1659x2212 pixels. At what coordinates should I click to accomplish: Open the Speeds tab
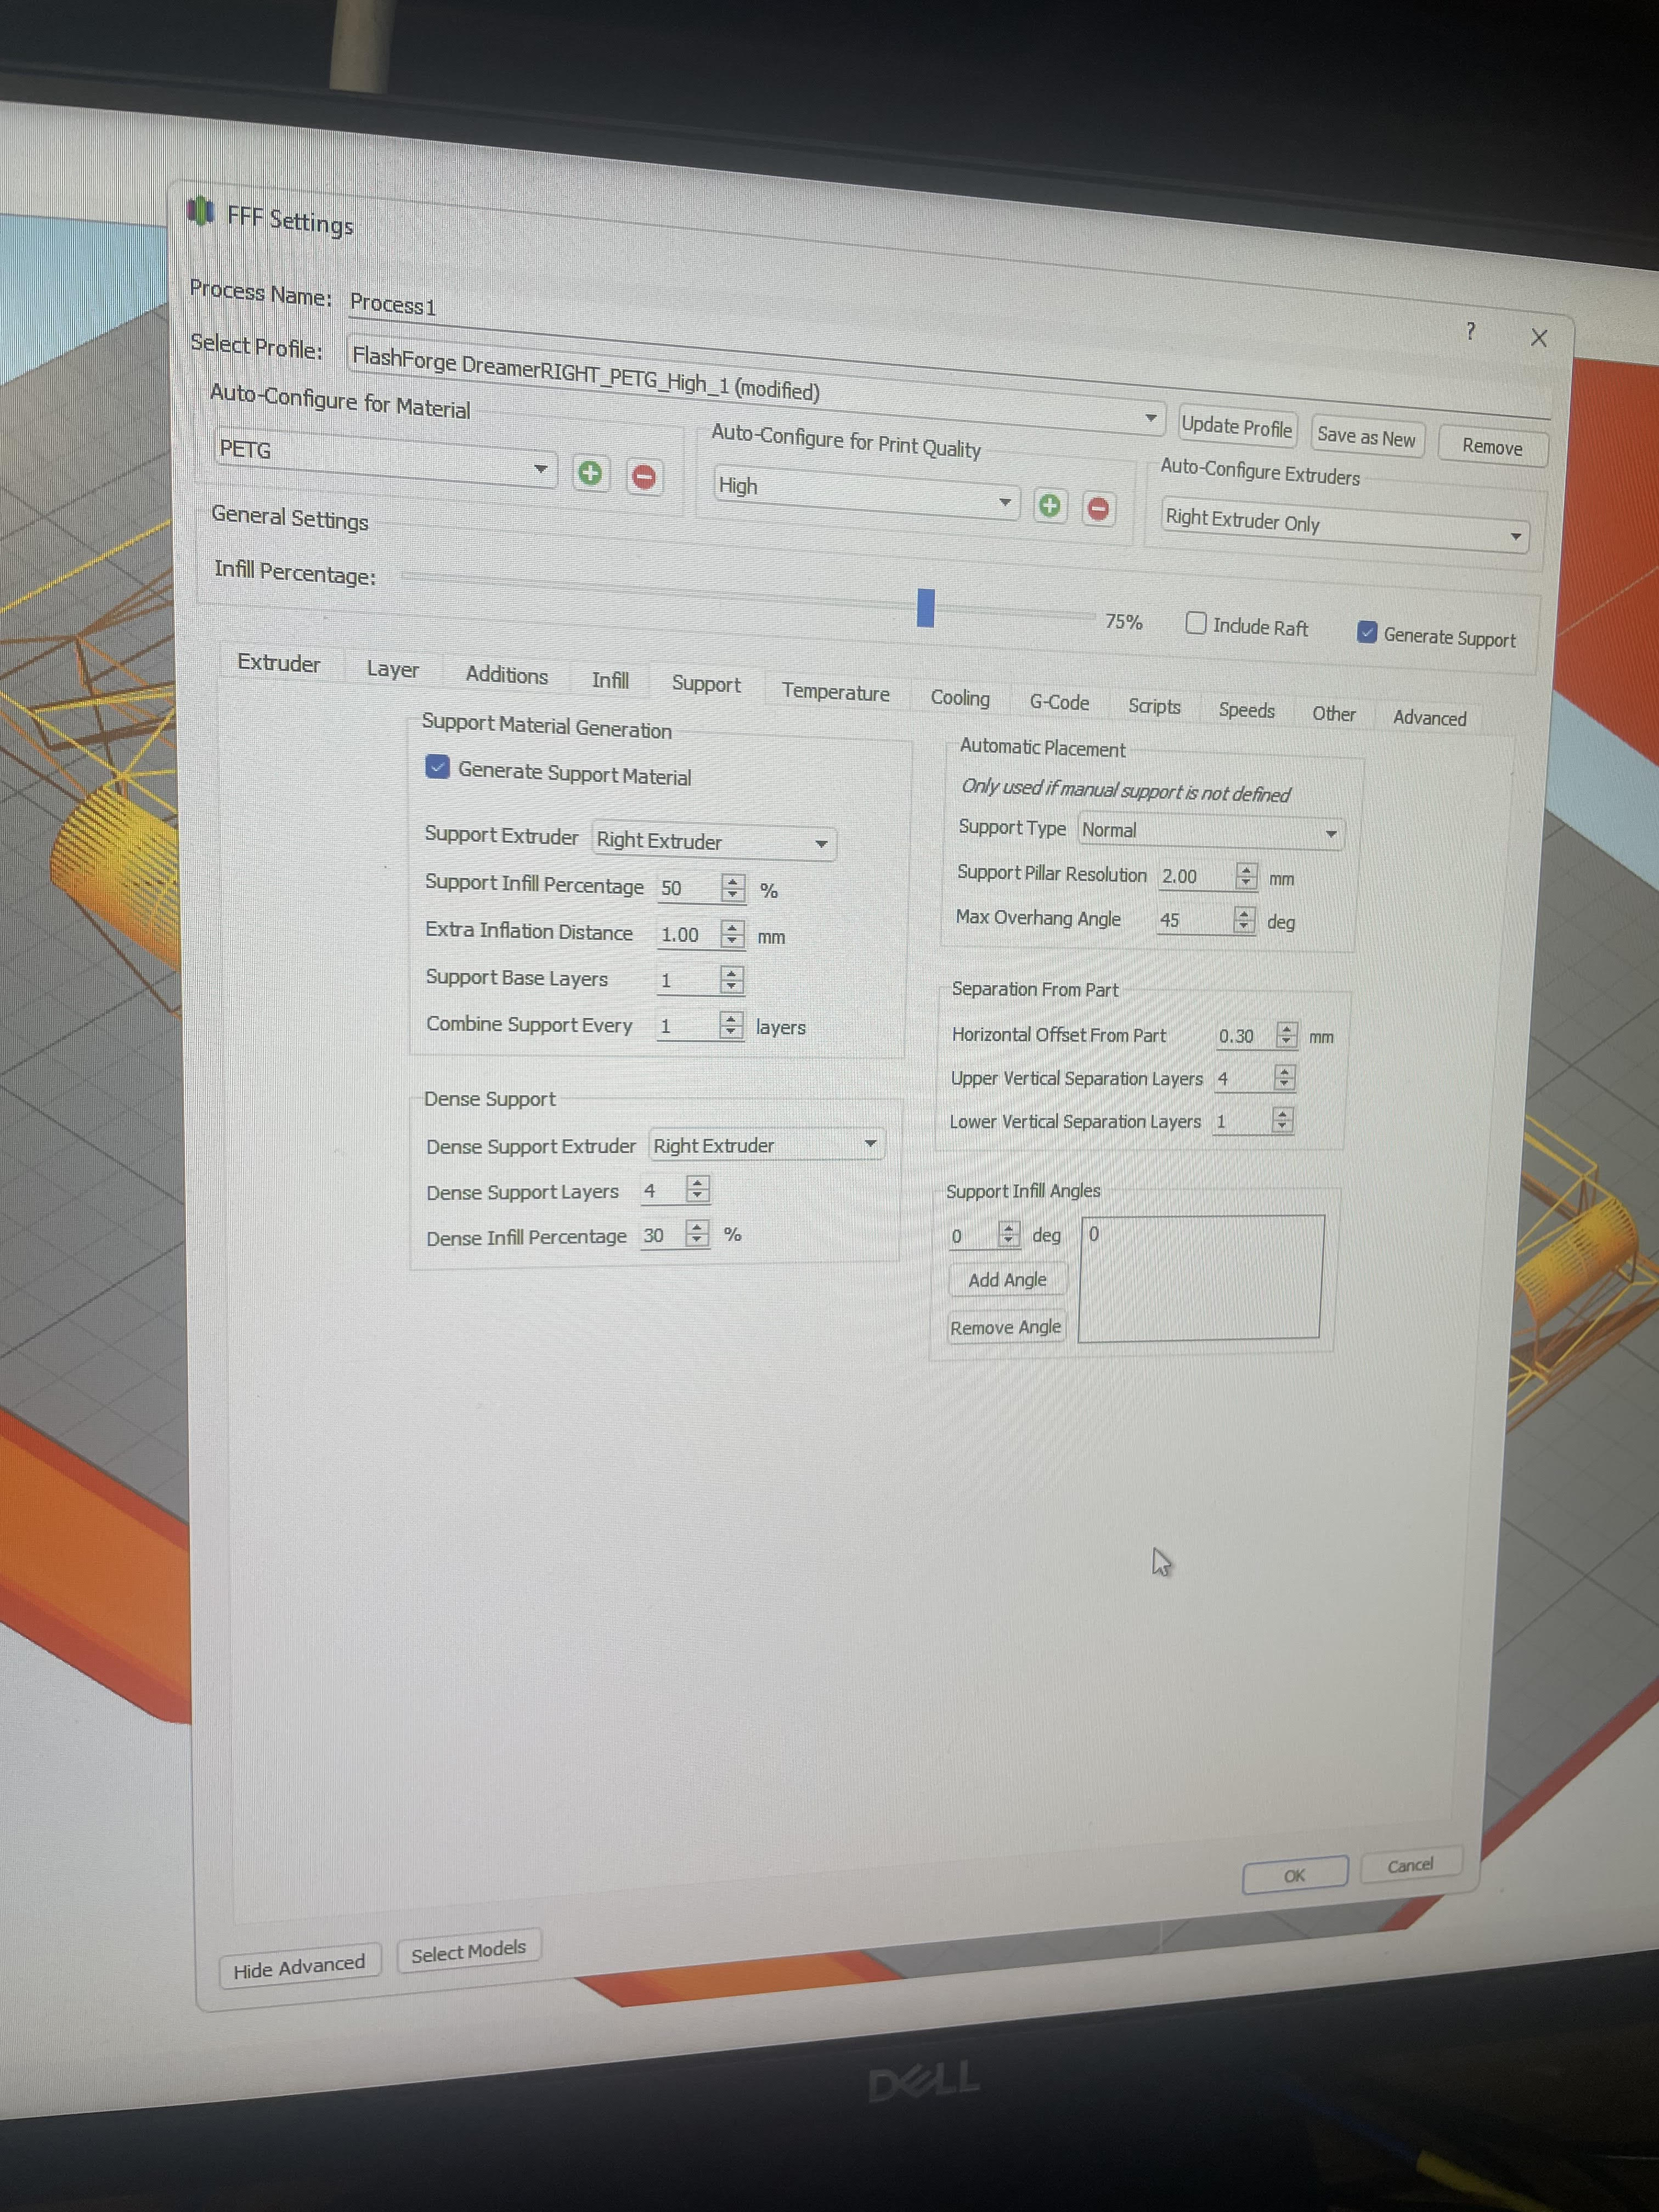tap(1246, 711)
